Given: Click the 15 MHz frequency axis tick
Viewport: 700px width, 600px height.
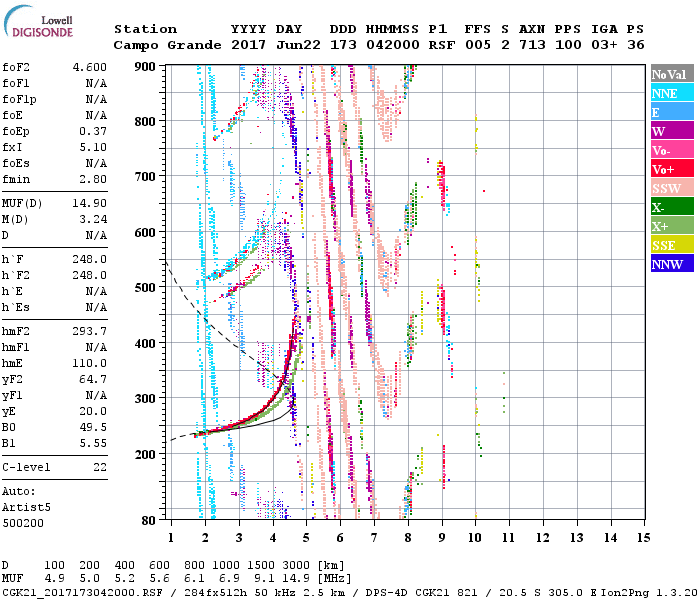Looking at the screenshot, I should coord(643,537).
